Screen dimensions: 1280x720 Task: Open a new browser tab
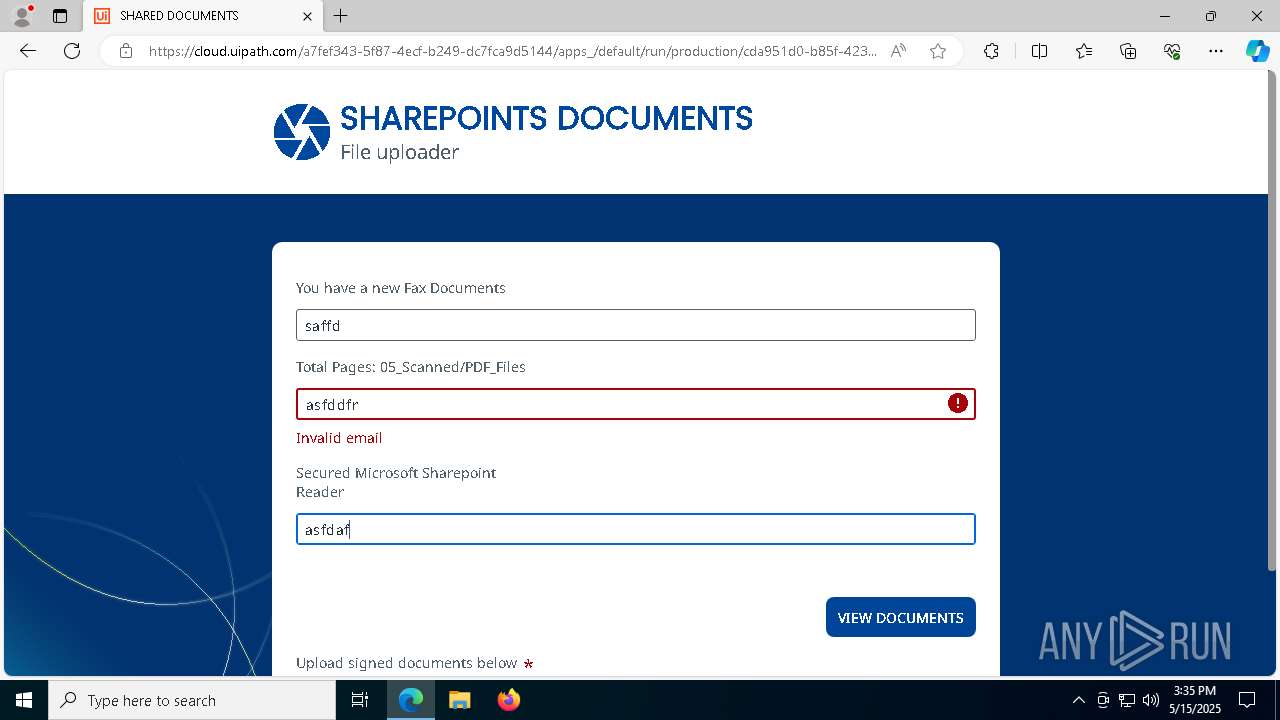pyautogui.click(x=341, y=16)
